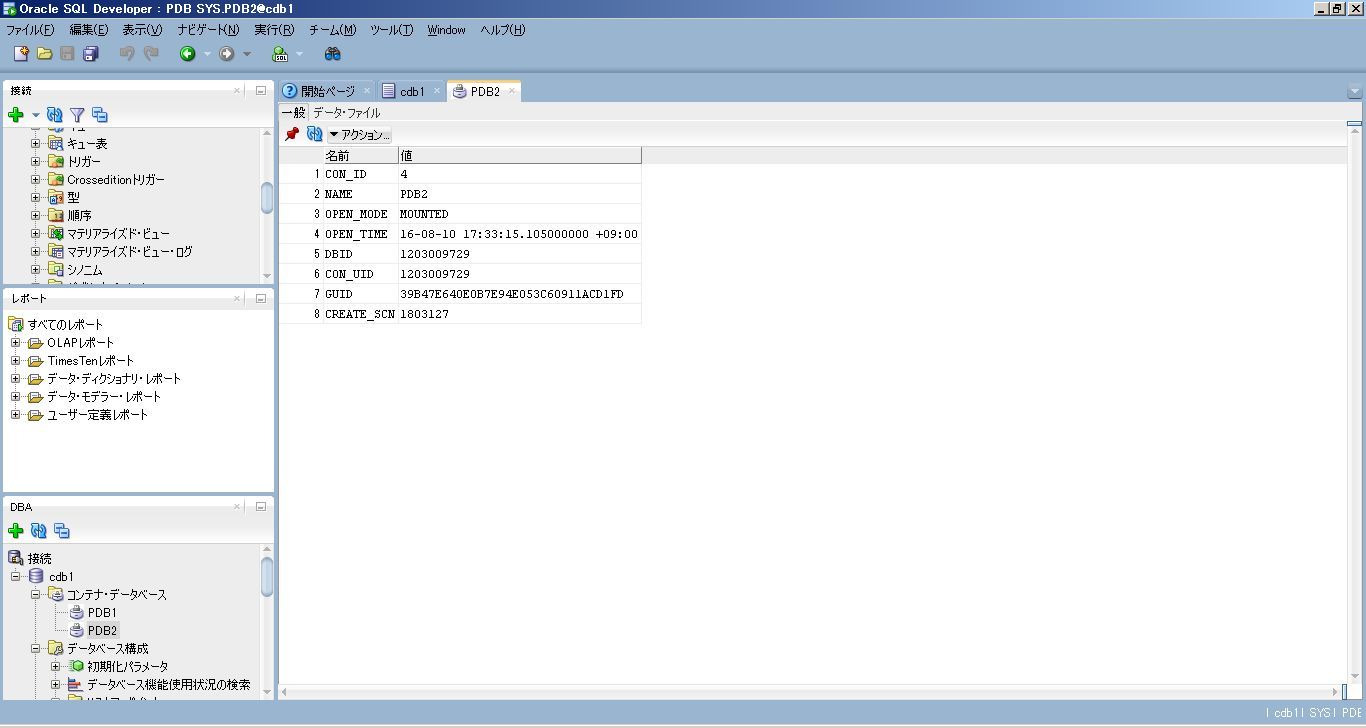
Task: Open the Forward button history dropdown
Action: point(247,54)
